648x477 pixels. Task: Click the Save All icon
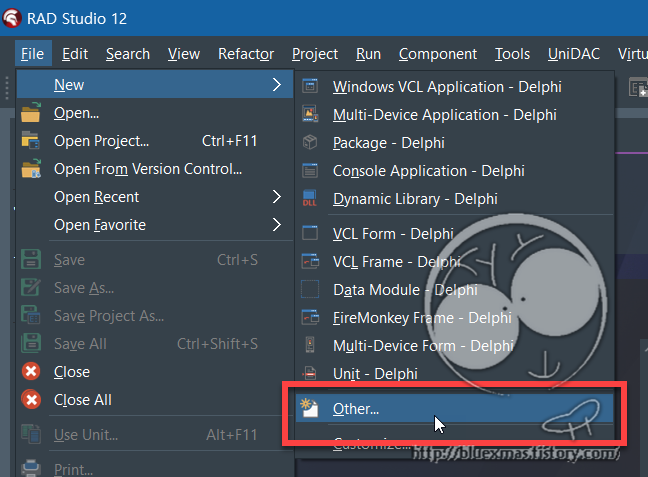coord(31,343)
